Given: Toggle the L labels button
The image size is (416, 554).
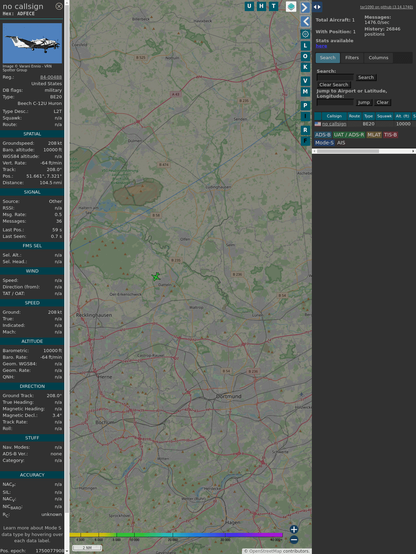Looking at the screenshot, I should pyautogui.click(x=305, y=46).
